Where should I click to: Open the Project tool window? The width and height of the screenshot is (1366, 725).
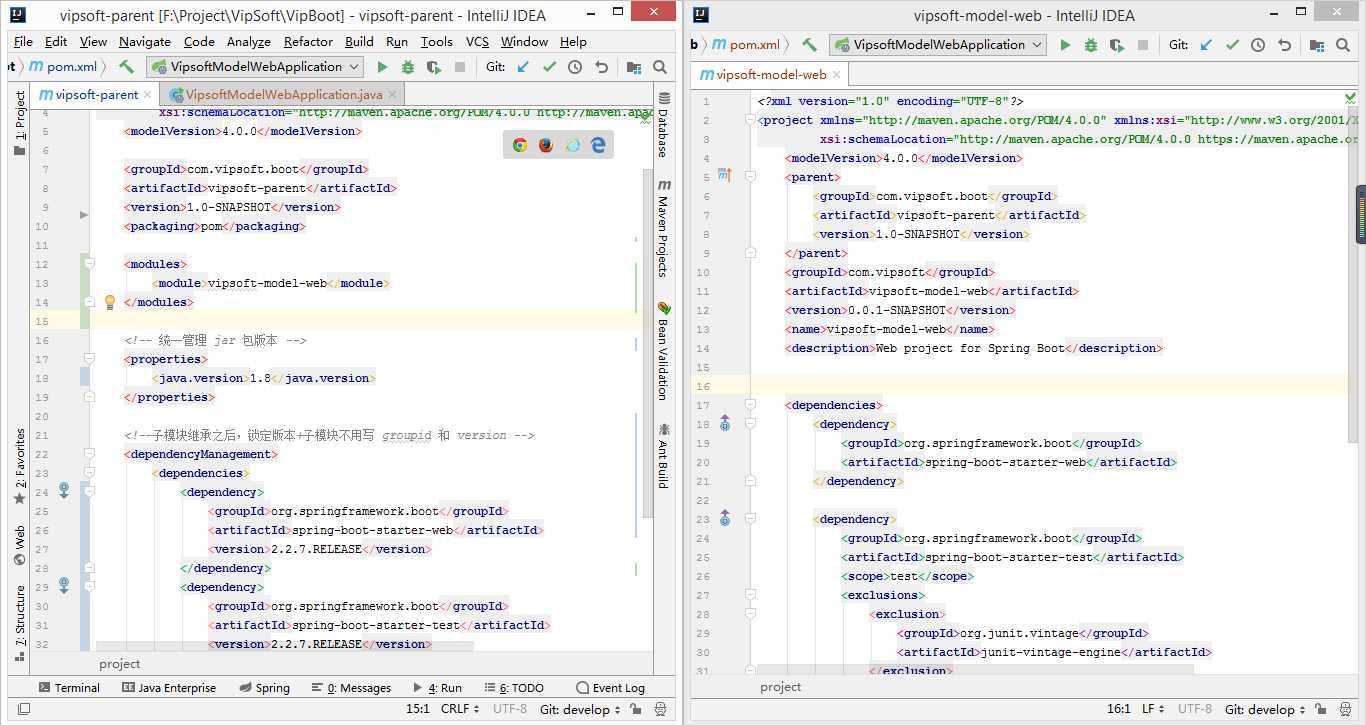click(20, 123)
